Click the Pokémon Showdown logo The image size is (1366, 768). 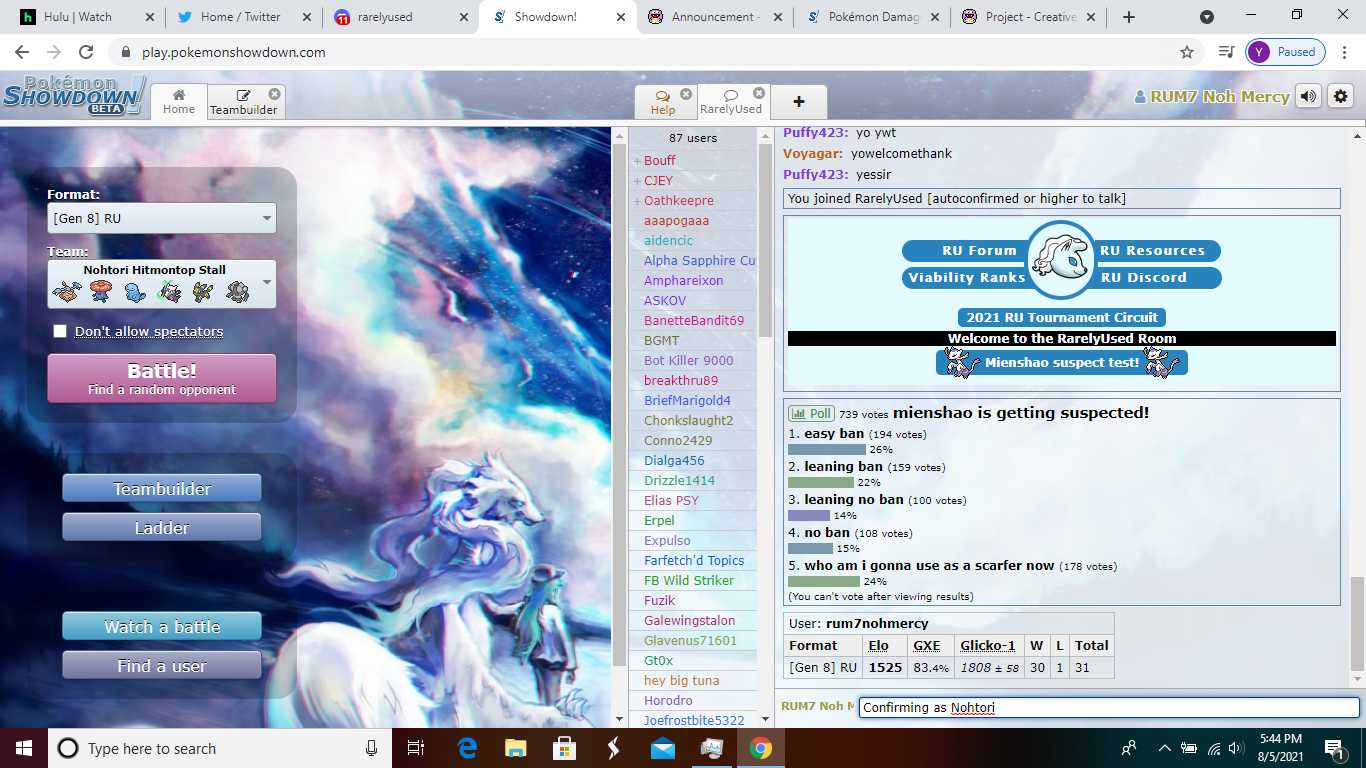(x=74, y=96)
